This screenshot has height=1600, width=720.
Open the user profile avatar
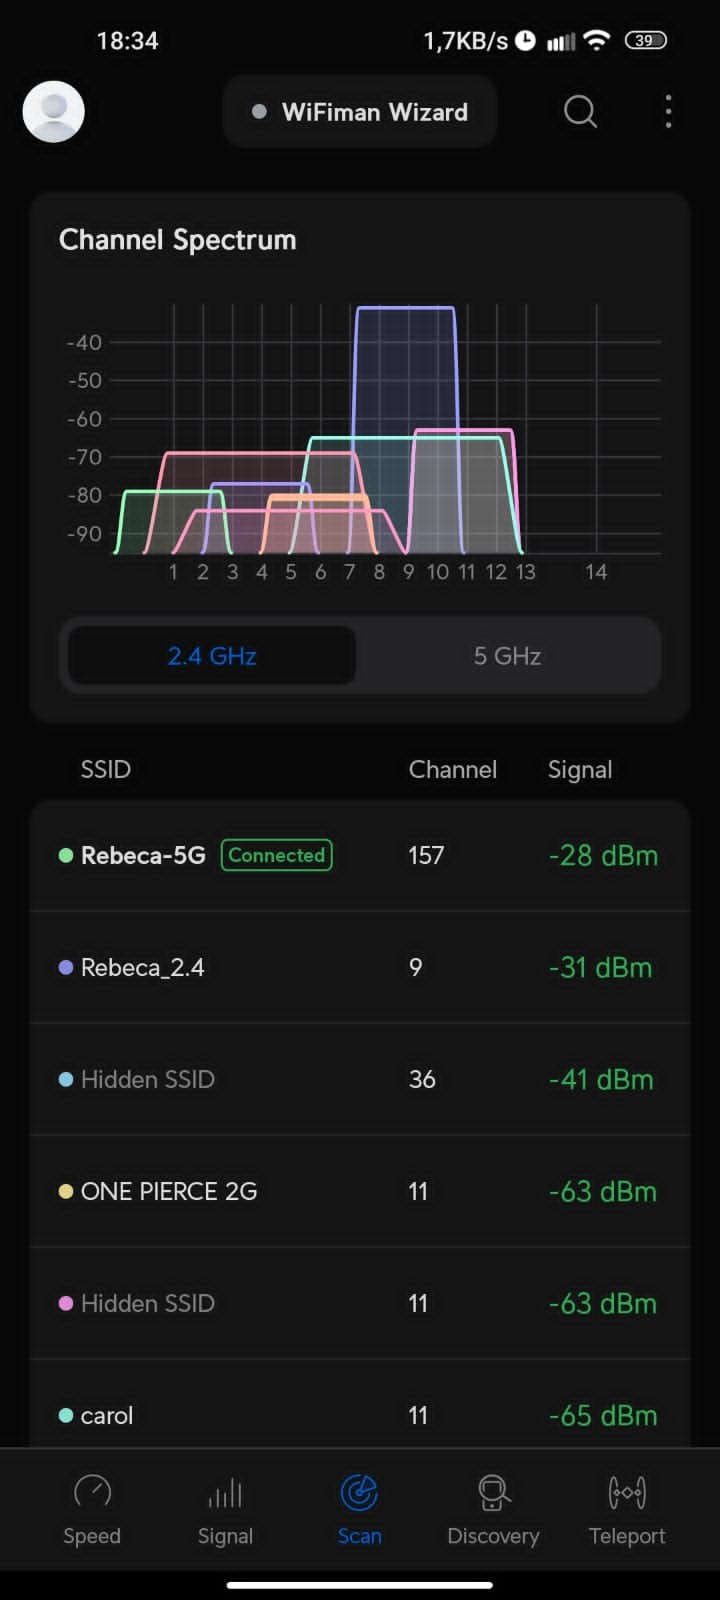pyautogui.click(x=54, y=112)
